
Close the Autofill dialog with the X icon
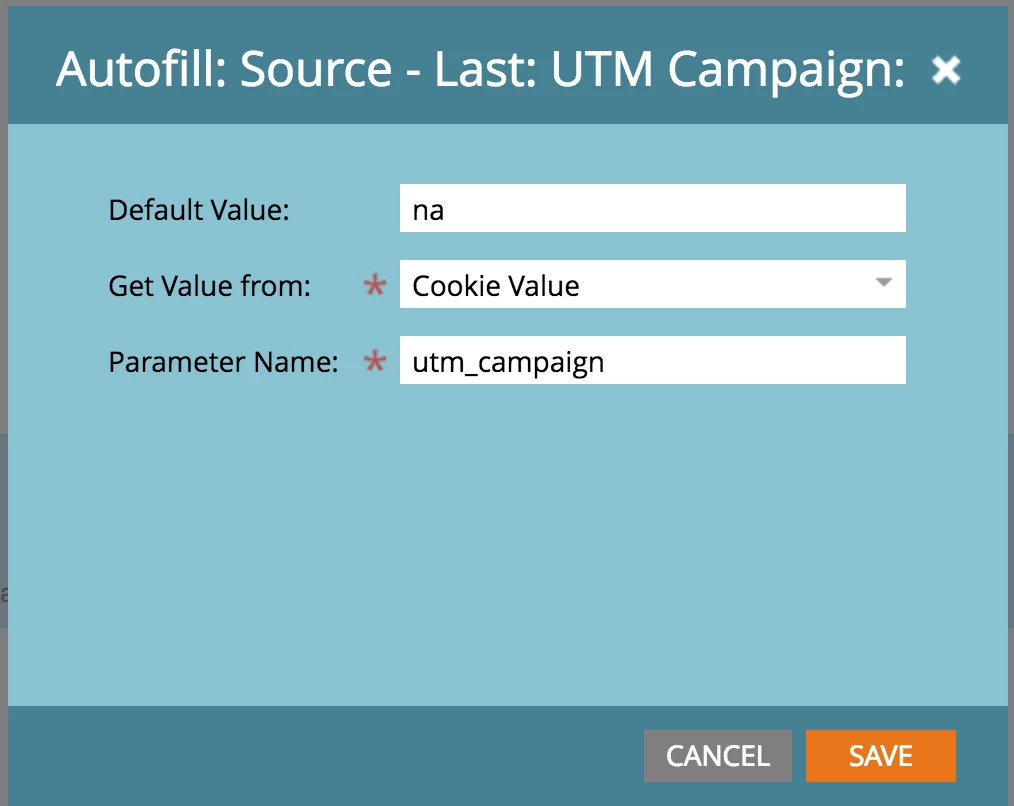[x=945, y=69]
